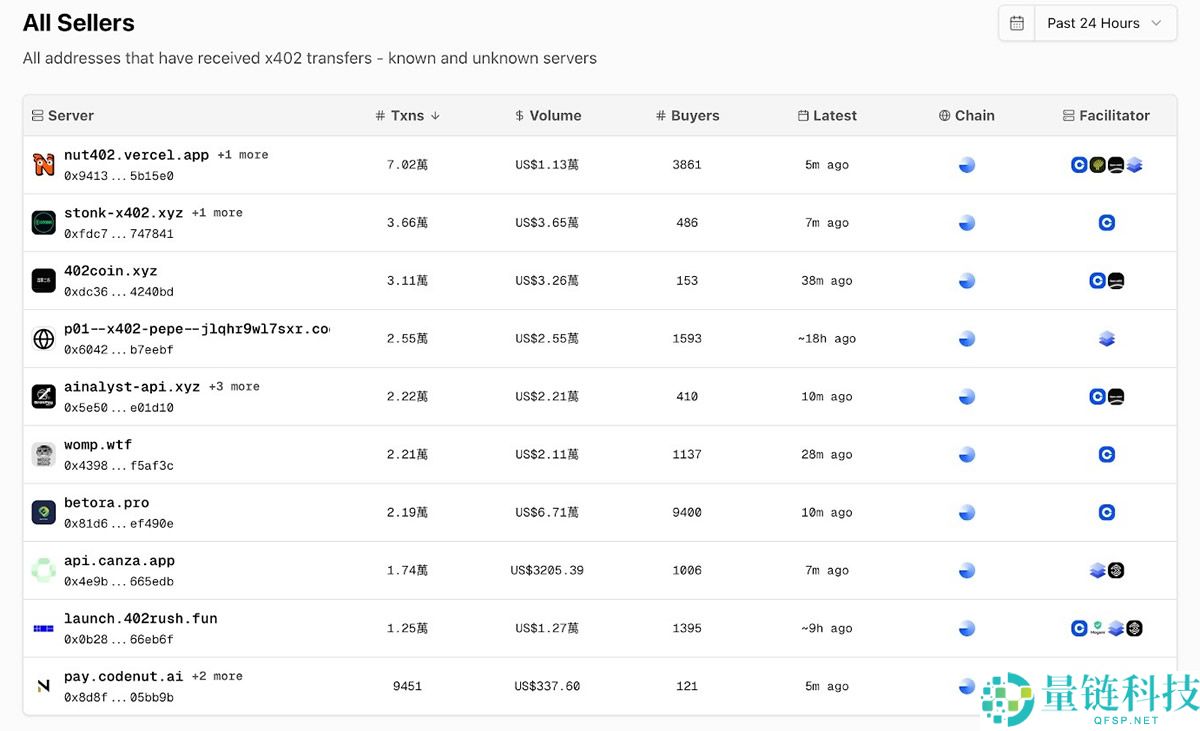Click the betora.pro server icon
The image size is (1200, 731).
coord(43,513)
